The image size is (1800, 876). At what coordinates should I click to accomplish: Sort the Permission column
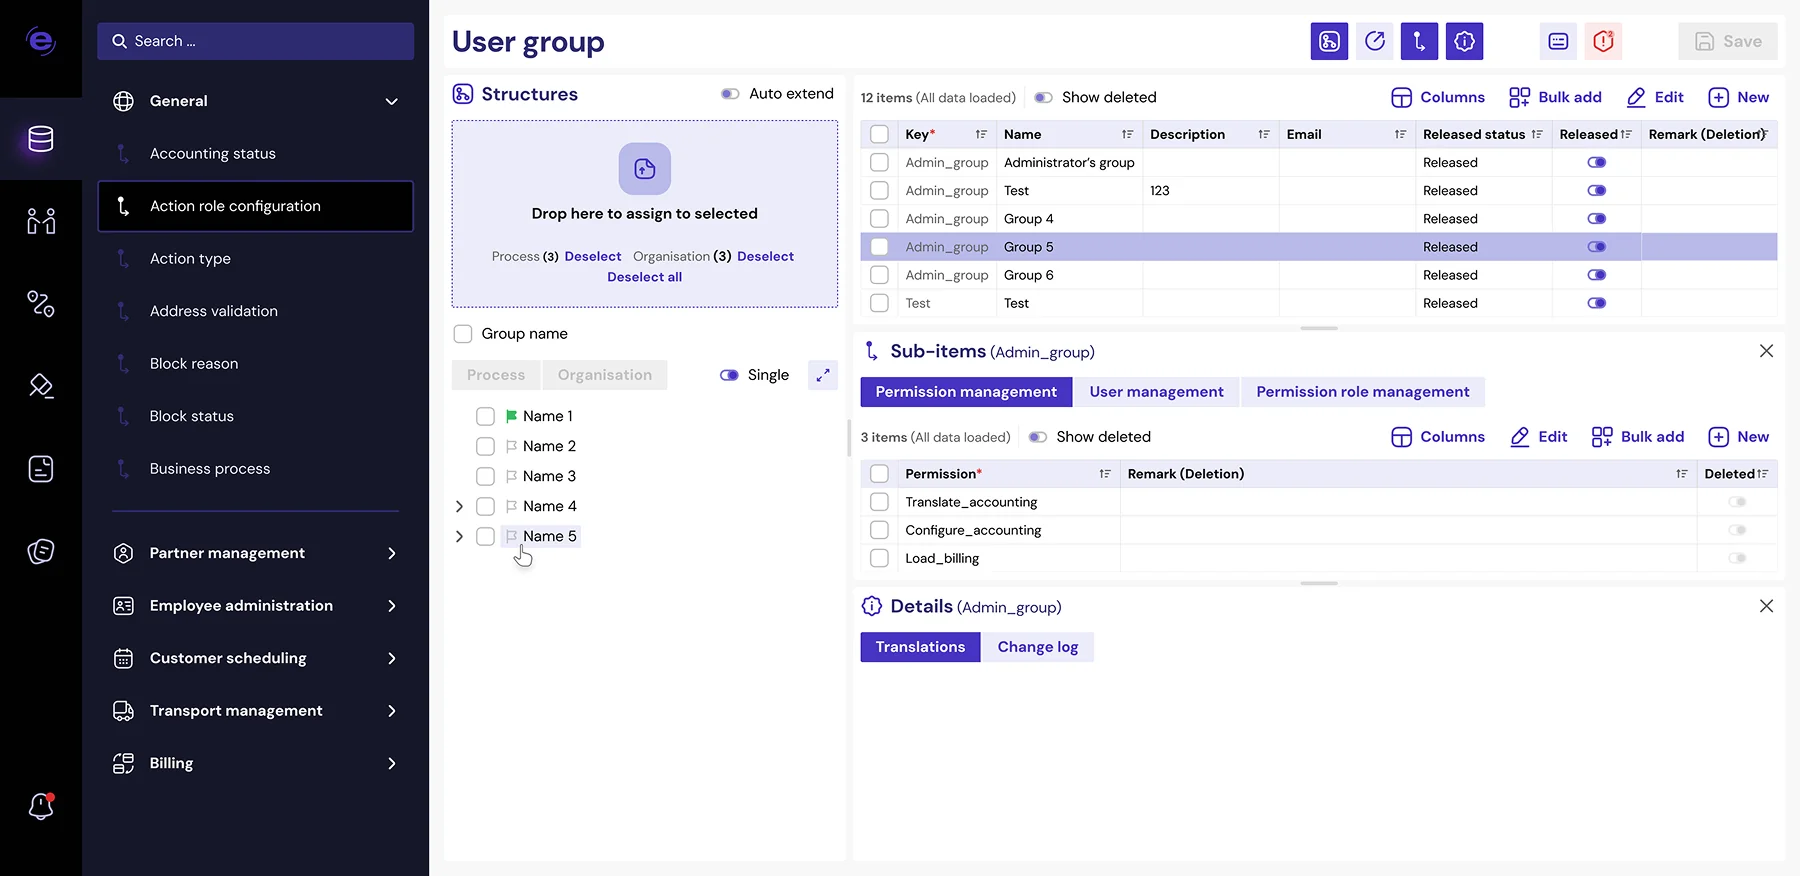[x=1105, y=474]
